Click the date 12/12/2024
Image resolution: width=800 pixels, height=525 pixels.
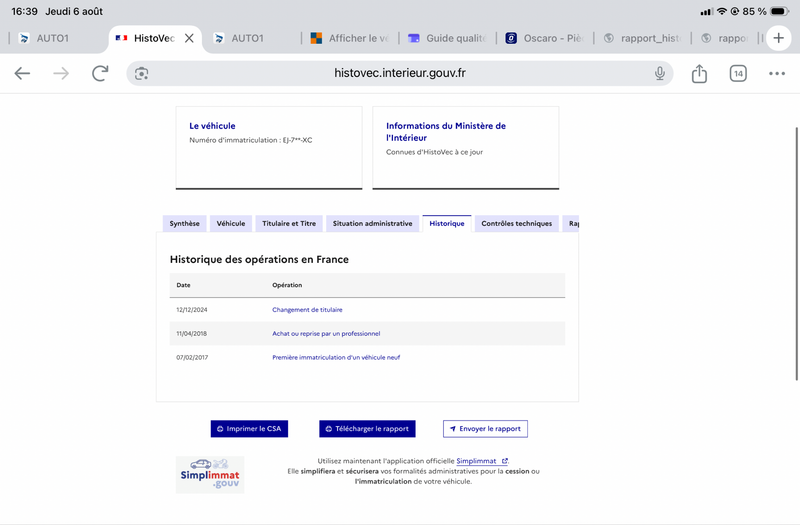[192, 310]
